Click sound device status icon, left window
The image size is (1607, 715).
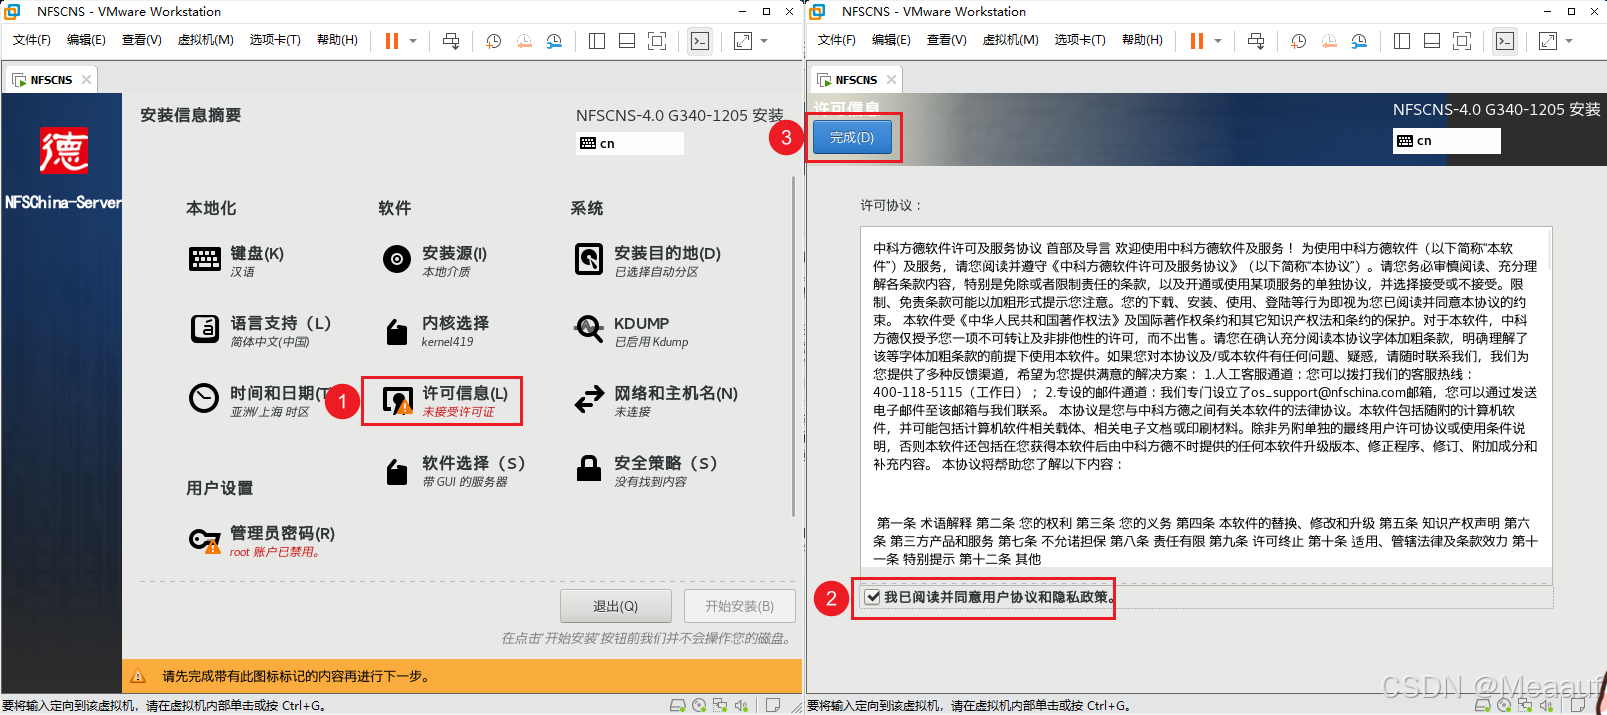click(741, 705)
